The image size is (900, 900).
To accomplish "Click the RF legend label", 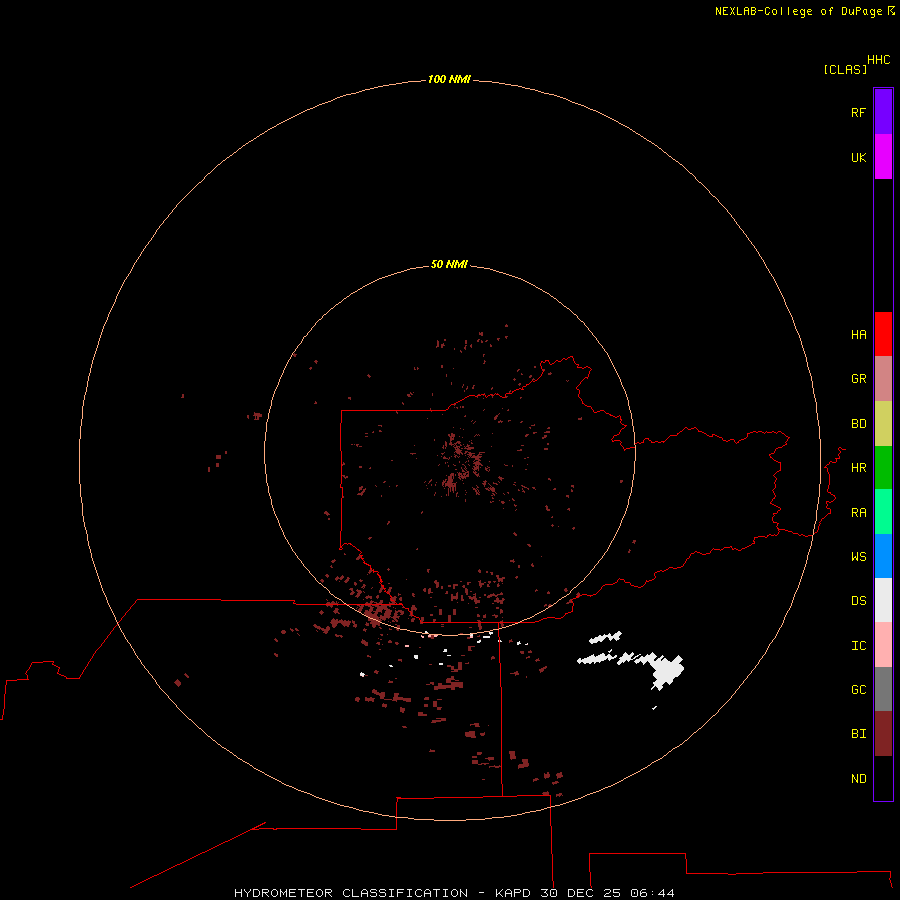I will (858, 112).
